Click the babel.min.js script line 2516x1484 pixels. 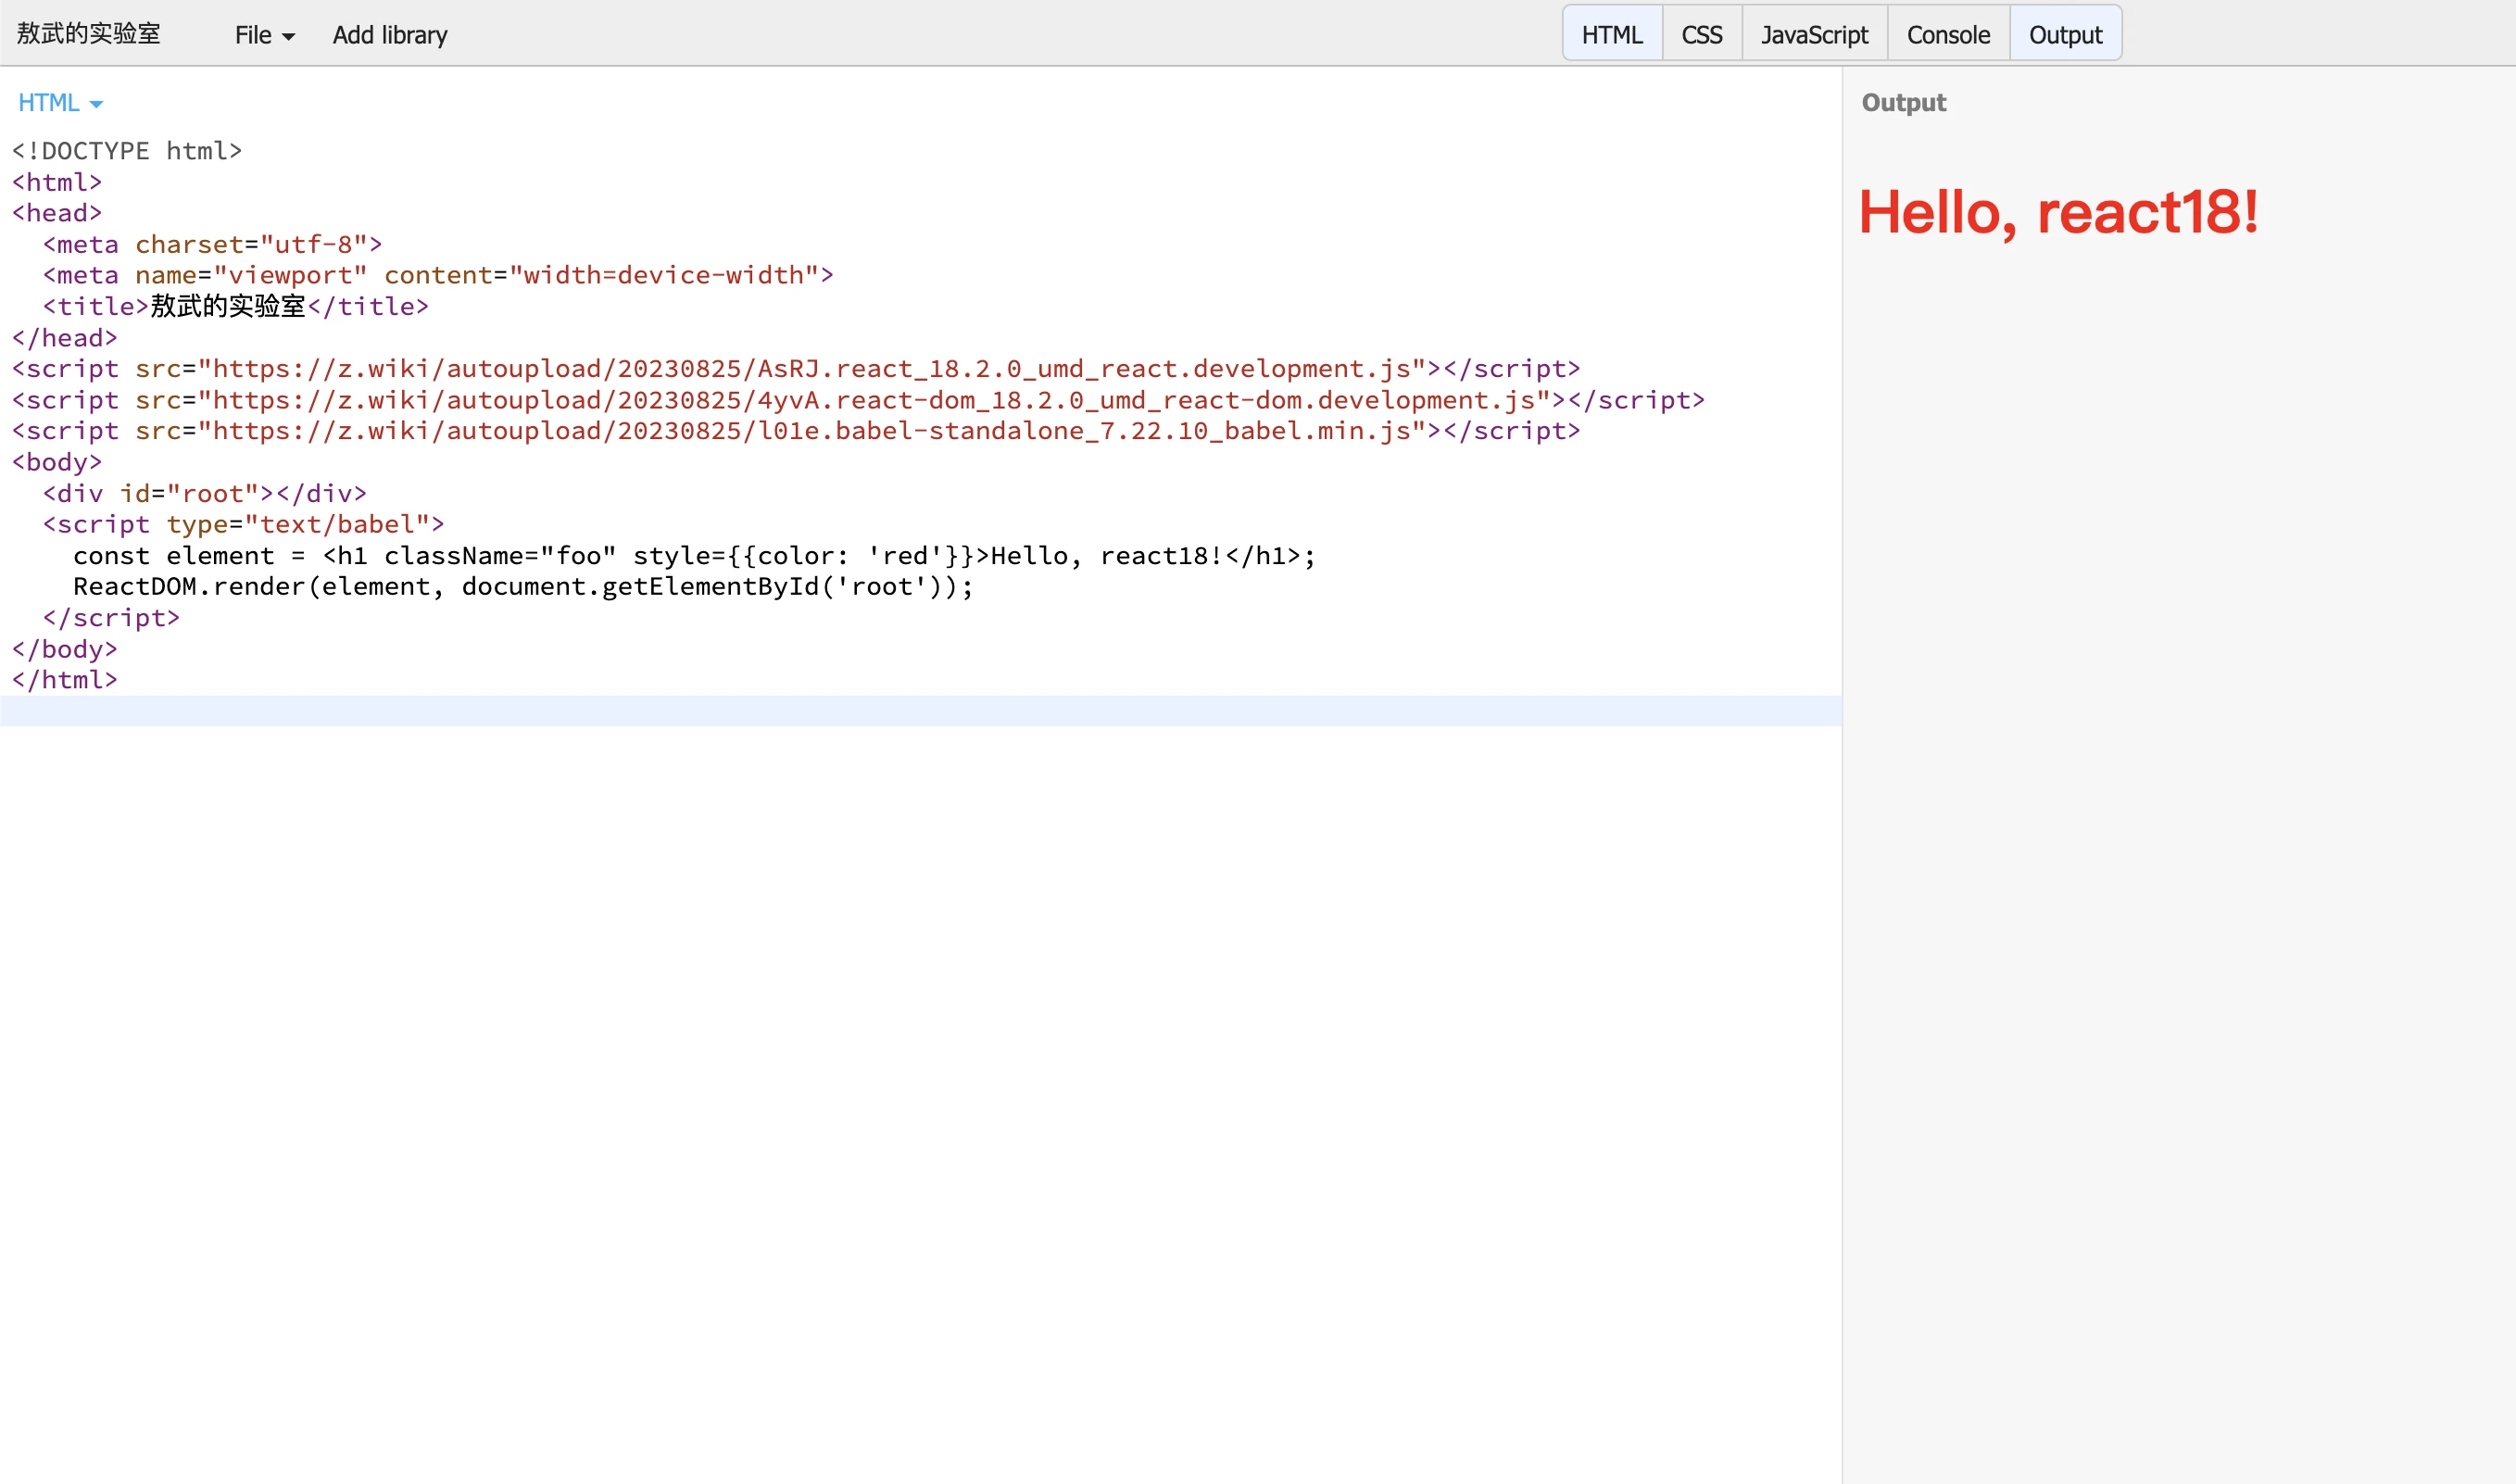click(796, 431)
